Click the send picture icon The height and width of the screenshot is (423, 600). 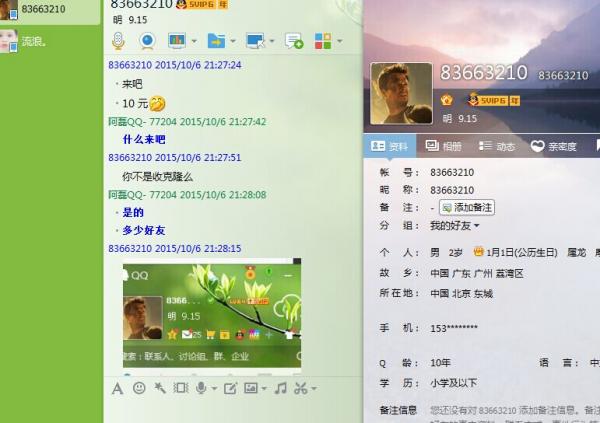click(x=251, y=388)
